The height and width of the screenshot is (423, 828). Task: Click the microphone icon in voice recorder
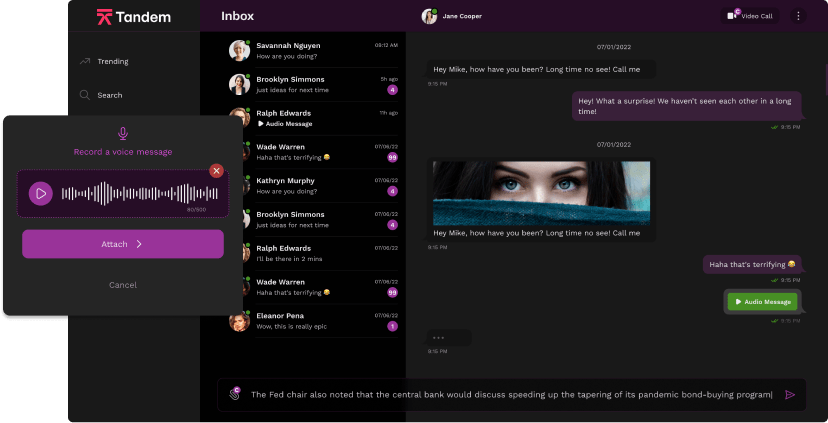point(123,134)
